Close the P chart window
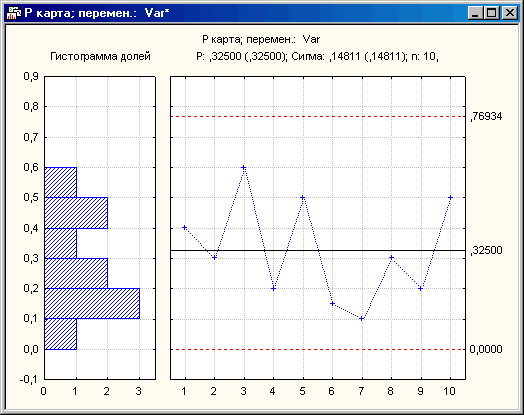524x415 pixels. point(510,13)
